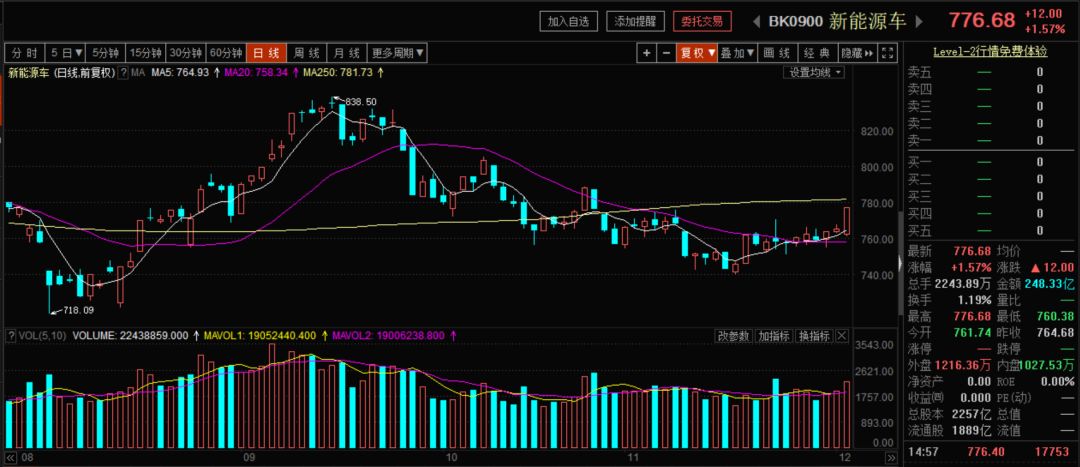
Task: Switch to 经典 classic layout
Action: pos(818,53)
